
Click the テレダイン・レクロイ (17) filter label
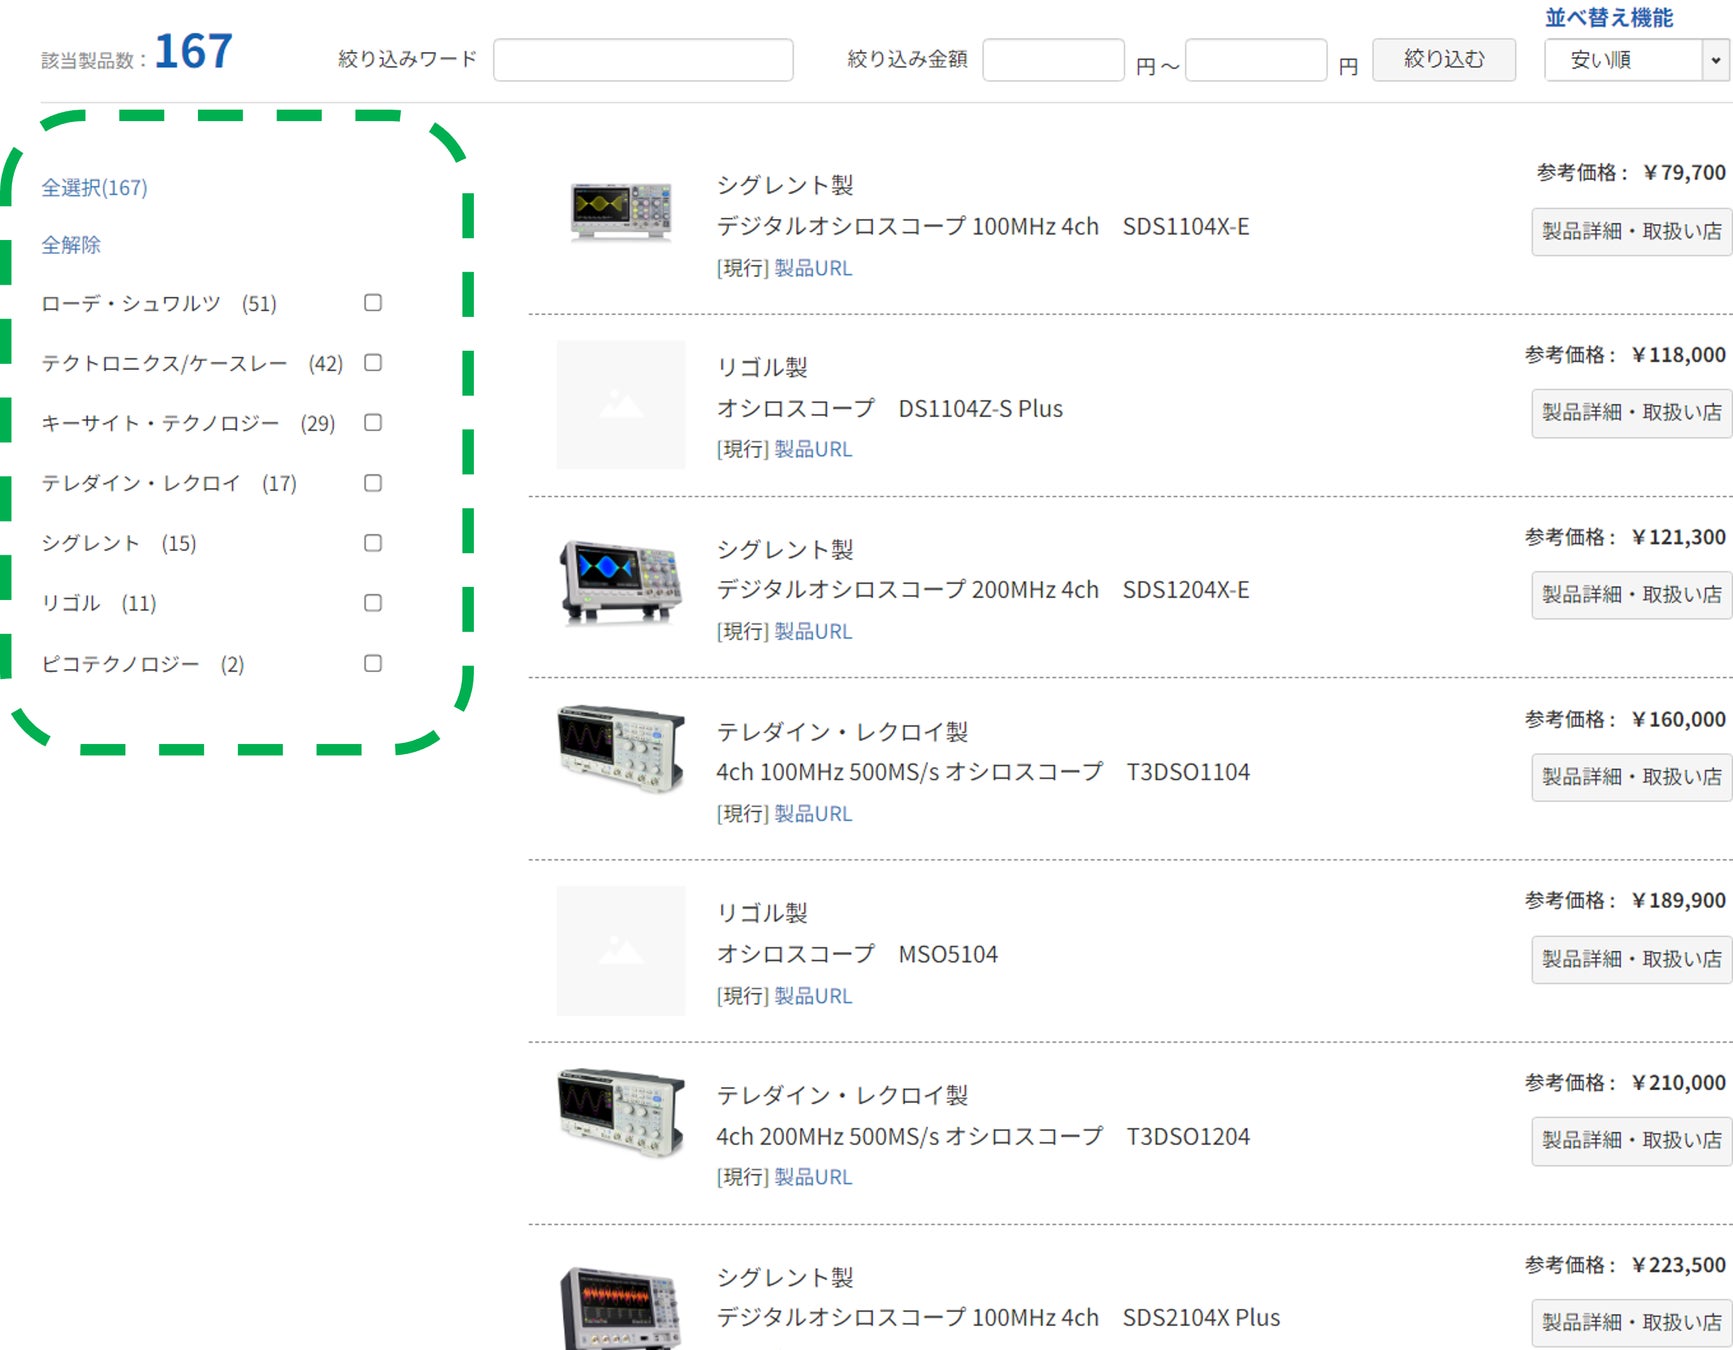(x=169, y=483)
